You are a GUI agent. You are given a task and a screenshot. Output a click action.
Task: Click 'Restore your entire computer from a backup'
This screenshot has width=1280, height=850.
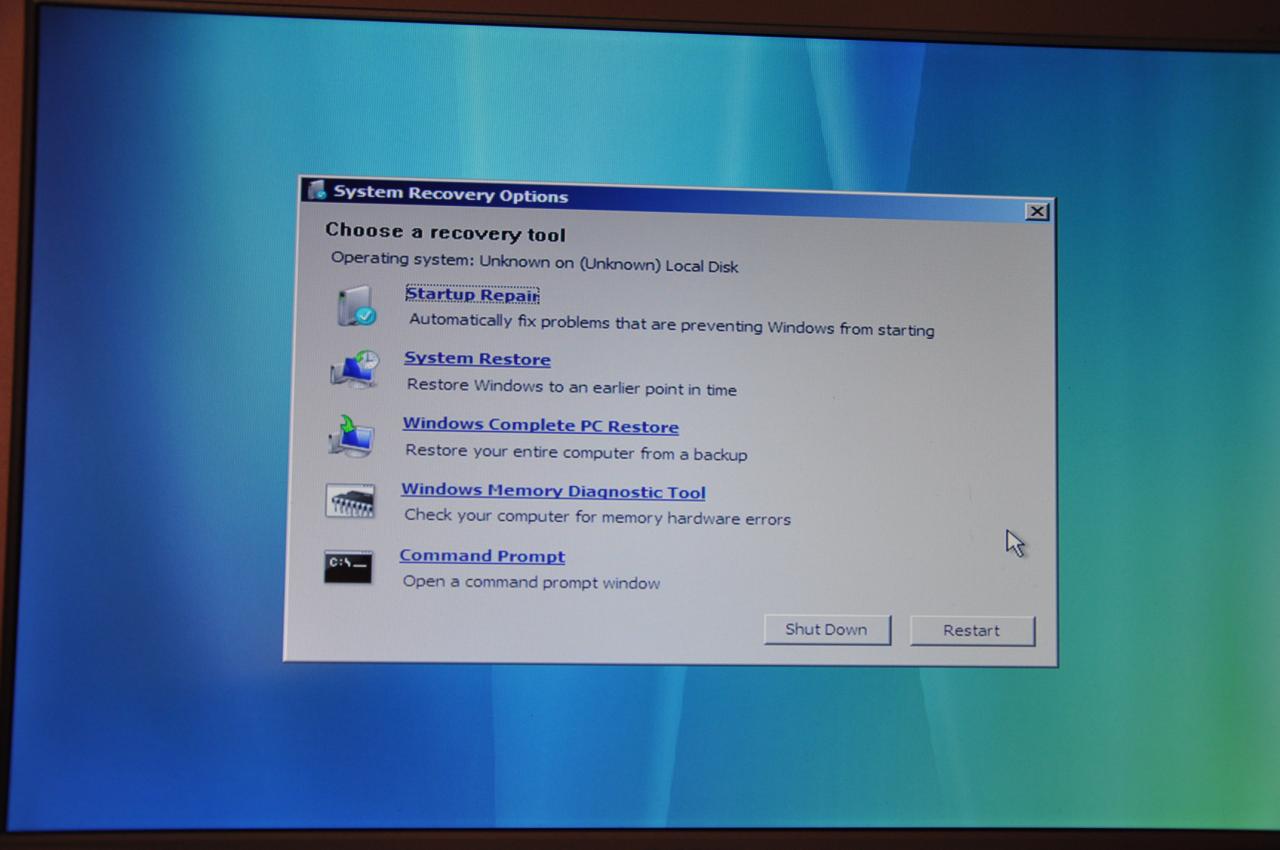coord(576,452)
